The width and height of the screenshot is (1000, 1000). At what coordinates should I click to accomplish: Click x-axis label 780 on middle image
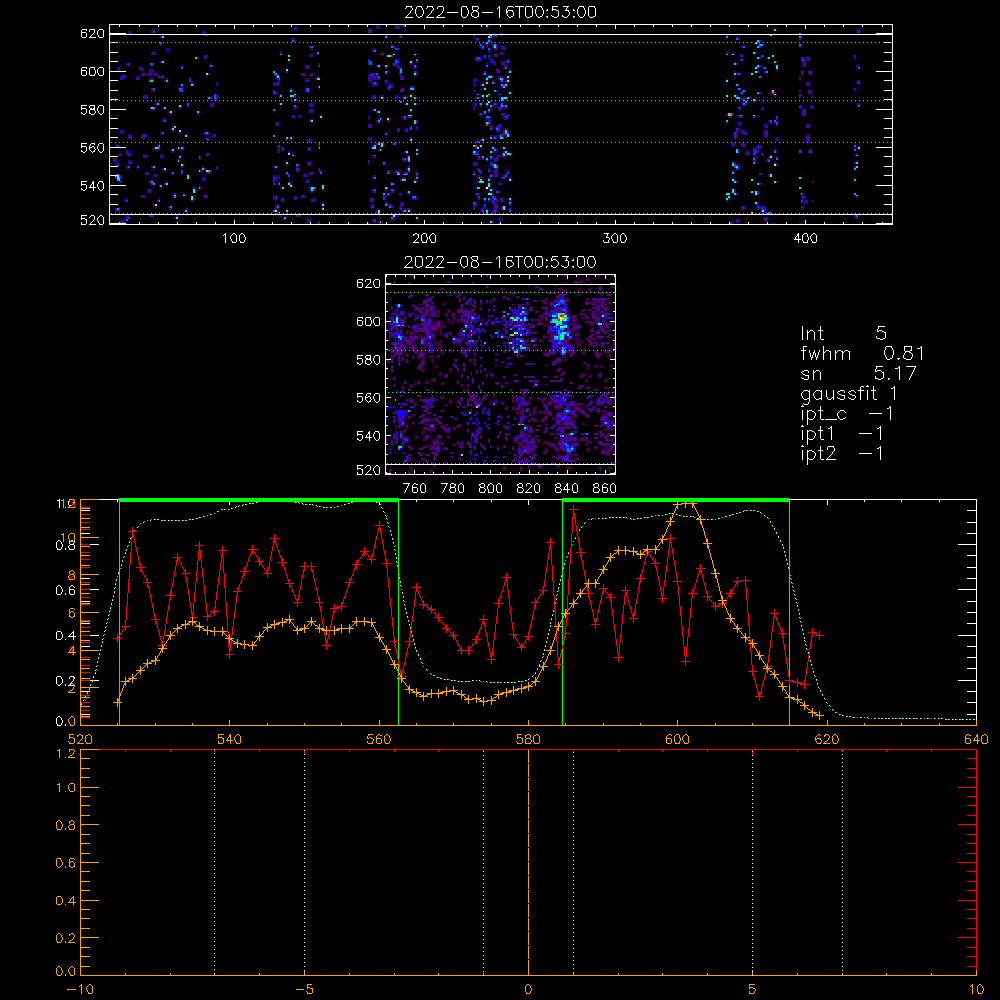click(x=453, y=489)
